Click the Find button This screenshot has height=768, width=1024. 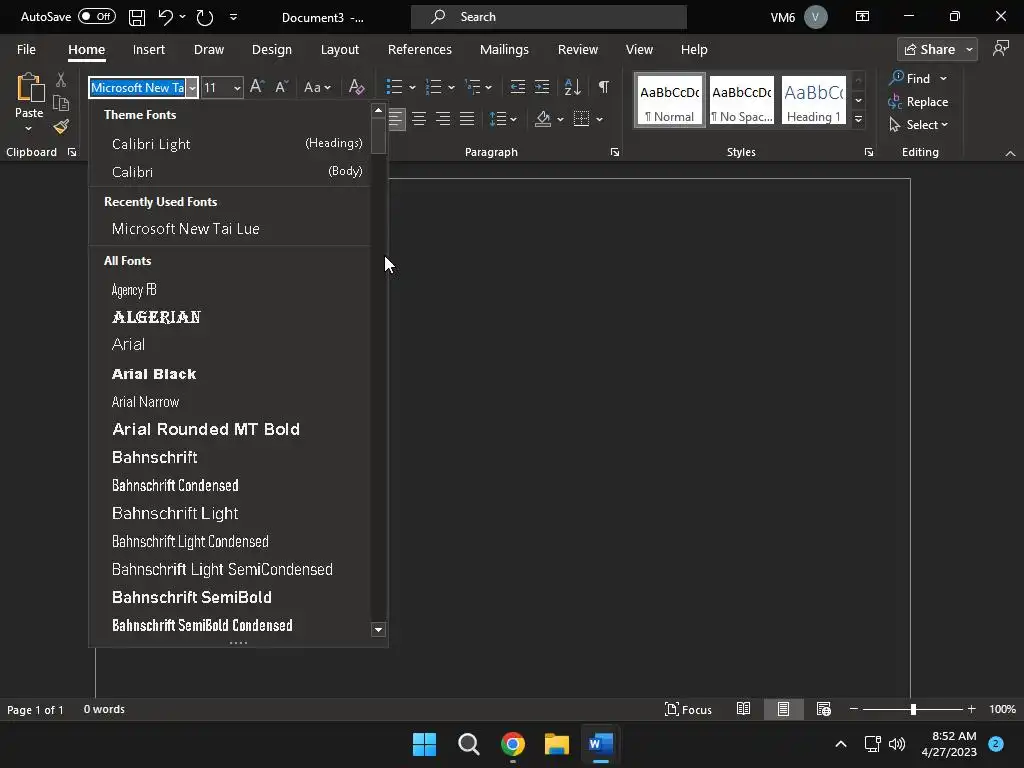click(x=910, y=78)
